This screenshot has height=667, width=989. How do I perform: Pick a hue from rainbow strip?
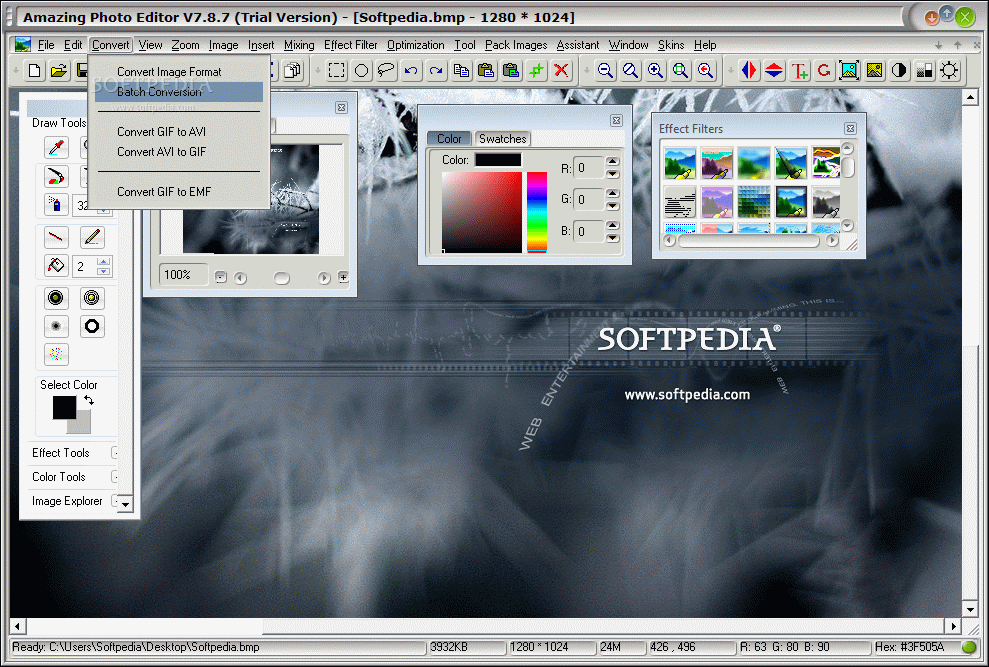(537, 212)
